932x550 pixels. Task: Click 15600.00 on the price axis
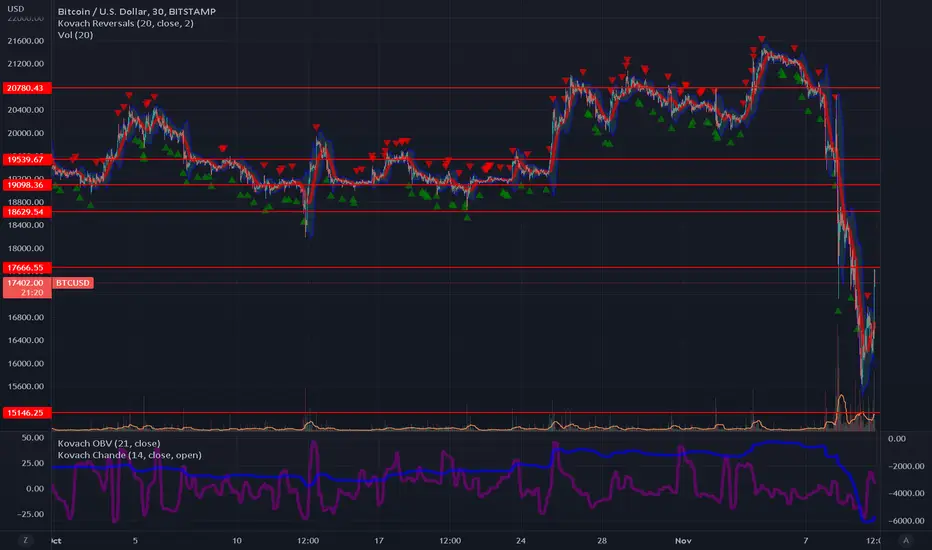click(26, 386)
